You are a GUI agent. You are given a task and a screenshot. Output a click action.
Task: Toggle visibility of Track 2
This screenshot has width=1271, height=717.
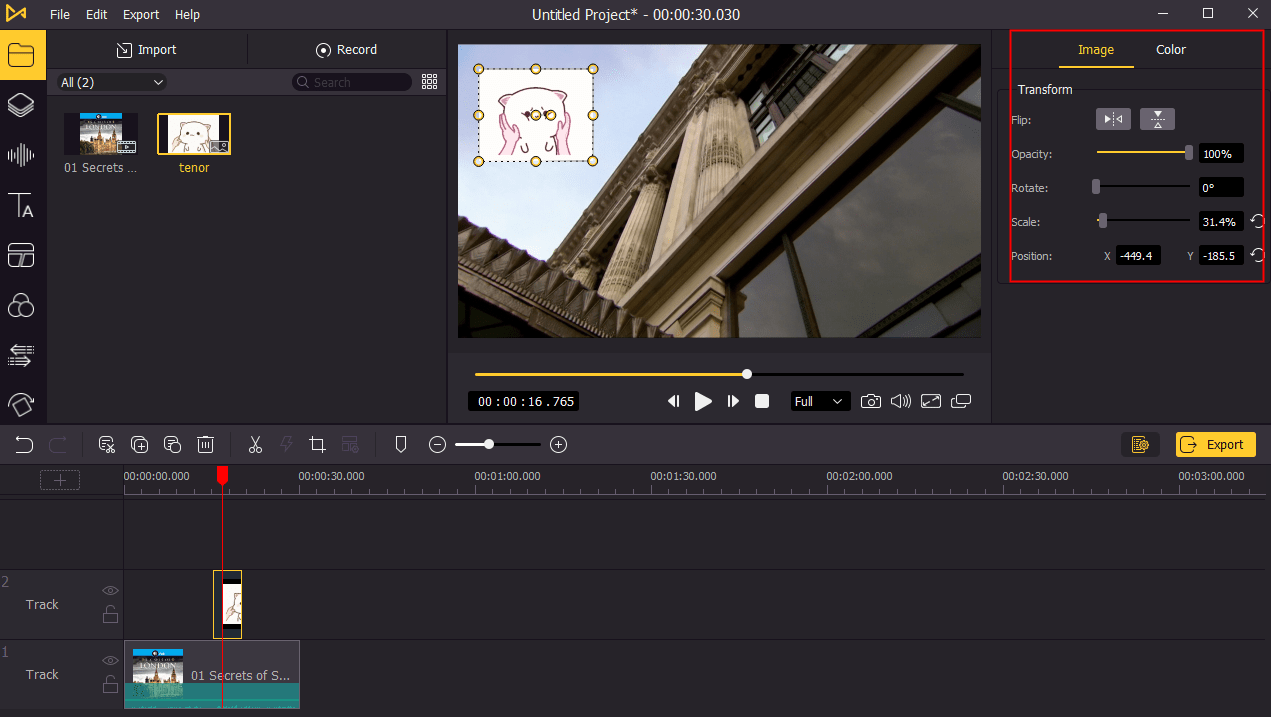[110, 591]
